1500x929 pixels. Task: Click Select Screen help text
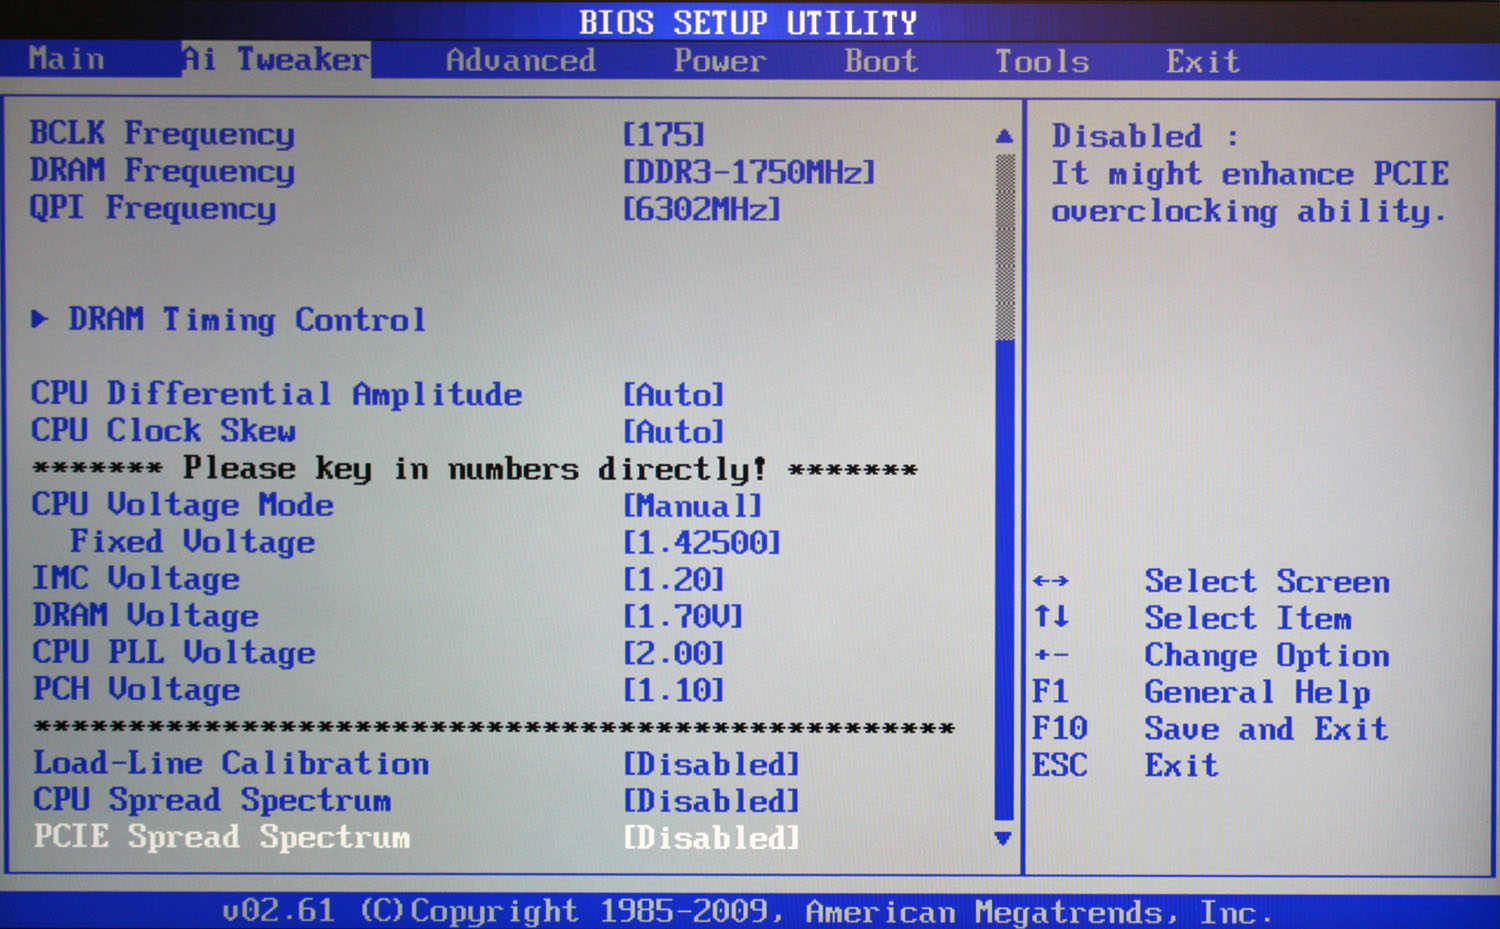point(1267,582)
